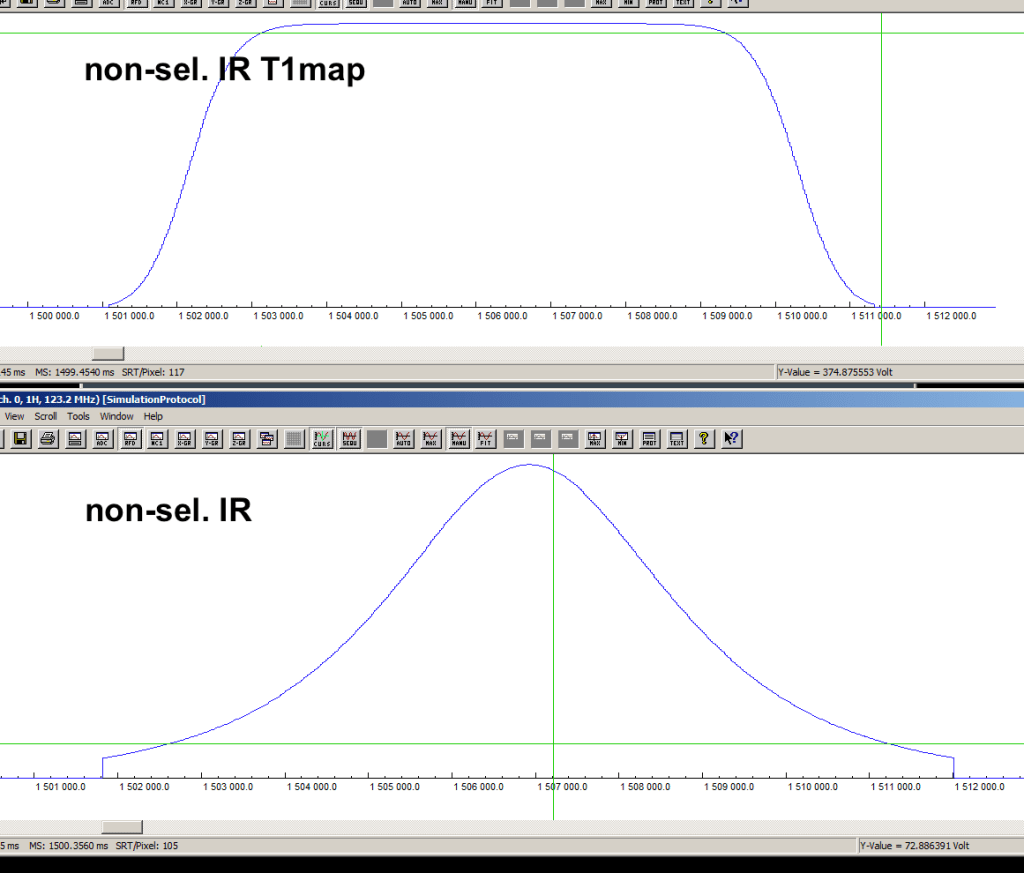Show the NC1 channel in lower toolbar
This screenshot has width=1024, height=873.
click(158, 438)
